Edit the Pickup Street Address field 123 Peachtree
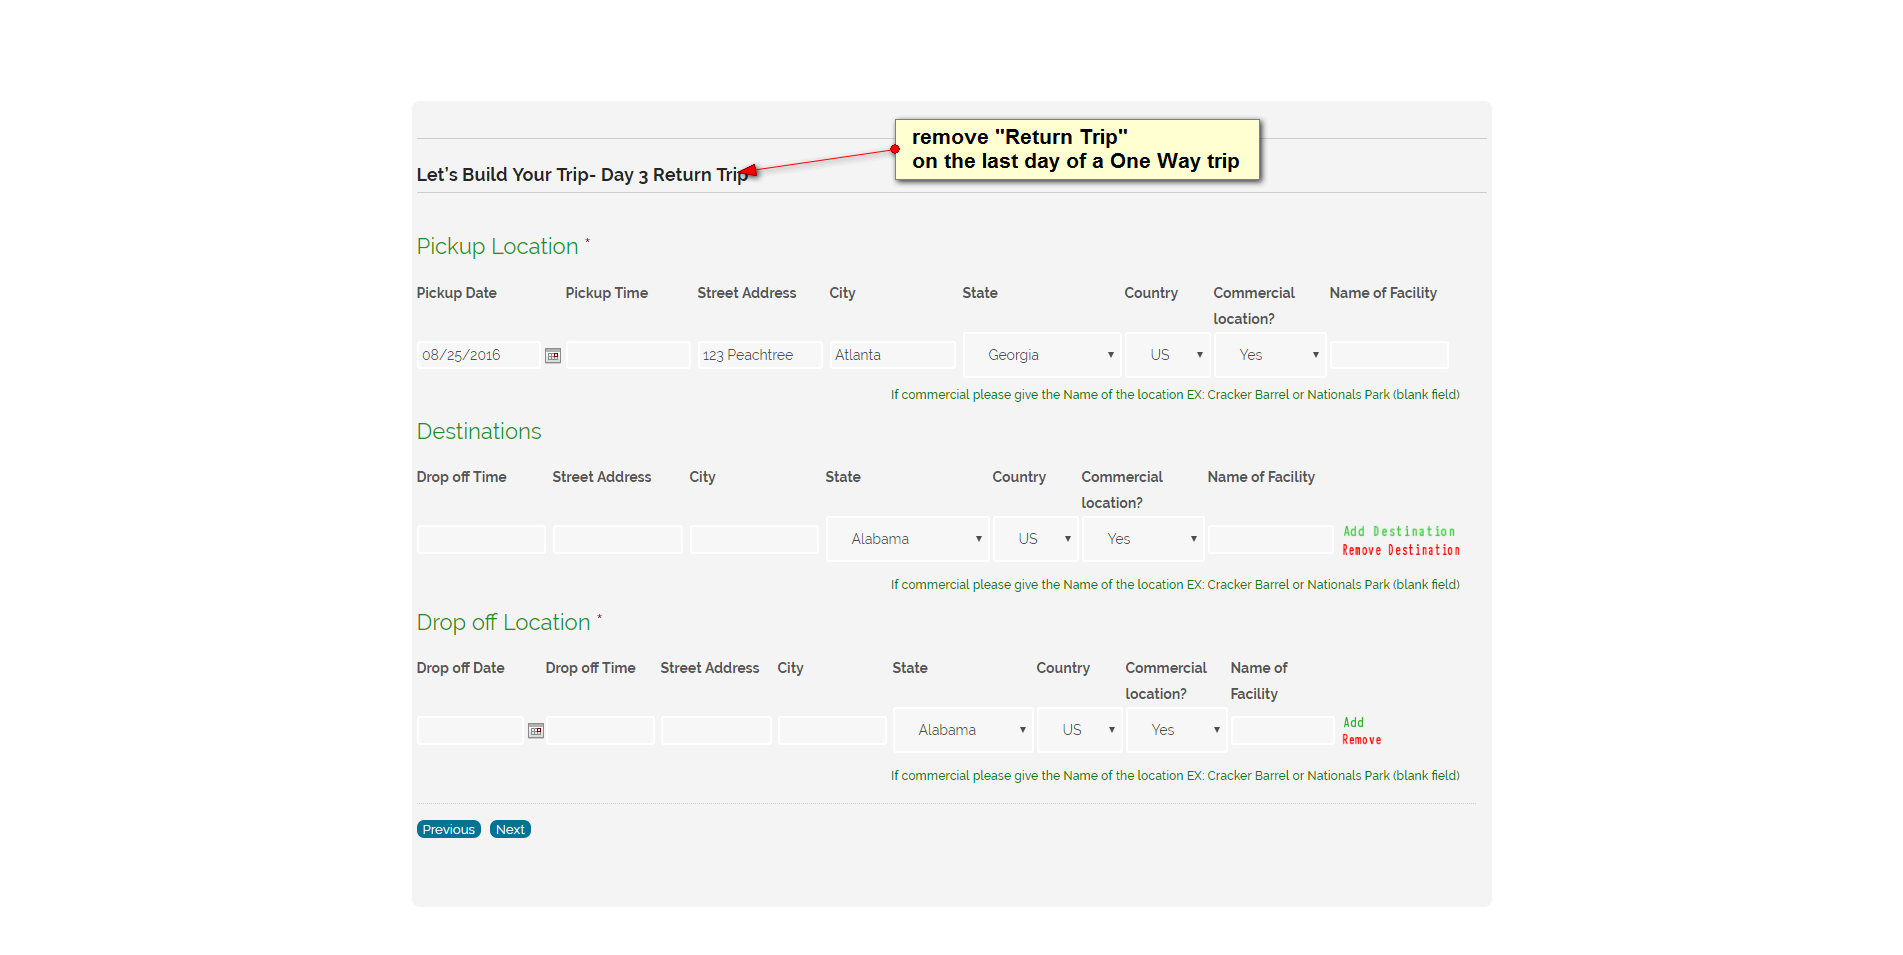The image size is (1903, 955). pos(760,355)
